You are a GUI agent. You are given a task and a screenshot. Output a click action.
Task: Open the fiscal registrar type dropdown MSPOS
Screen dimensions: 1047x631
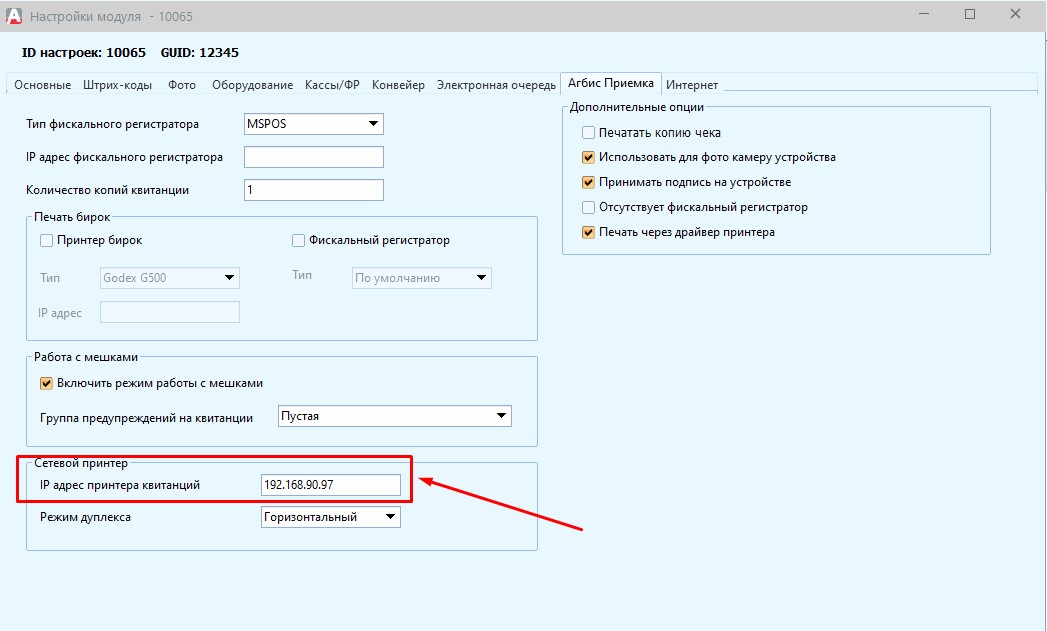(x=314, y=124)
